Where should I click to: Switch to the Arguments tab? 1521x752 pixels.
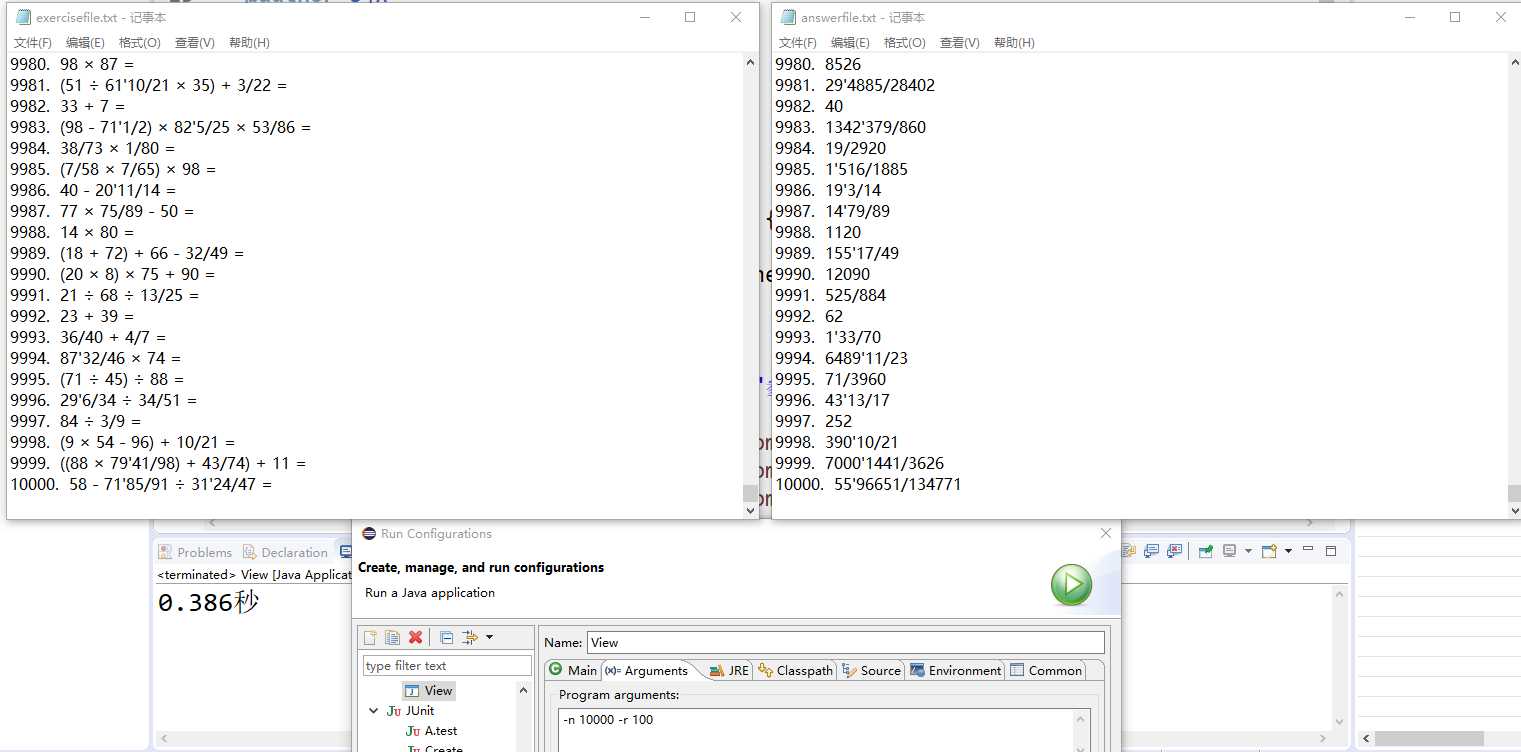pos(647,671)
